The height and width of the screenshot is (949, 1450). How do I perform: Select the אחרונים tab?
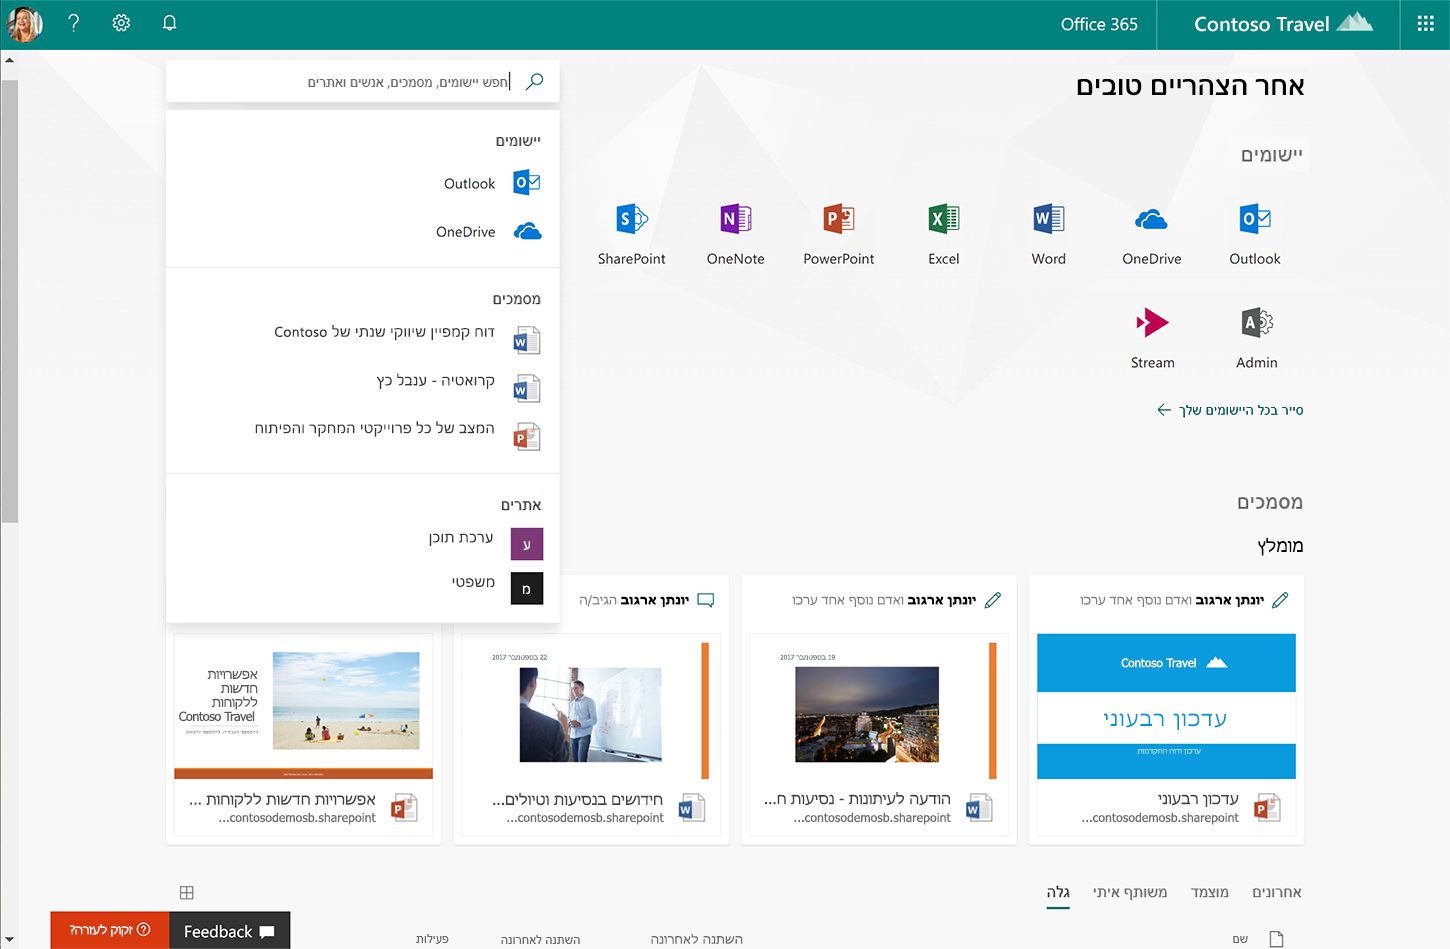pyautogui.click(x=1277, y=892)
